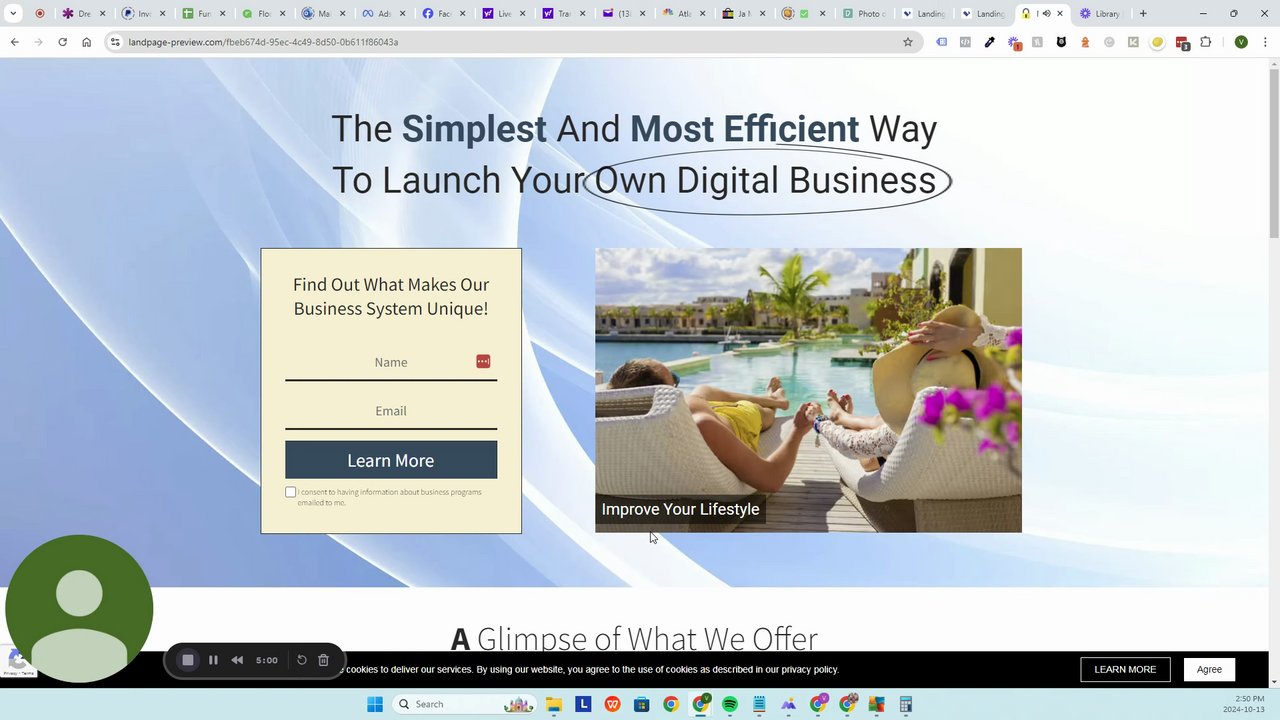Open the browser home page
Viewport: 1280px width, 720px height.
click(x=87, y=42)
